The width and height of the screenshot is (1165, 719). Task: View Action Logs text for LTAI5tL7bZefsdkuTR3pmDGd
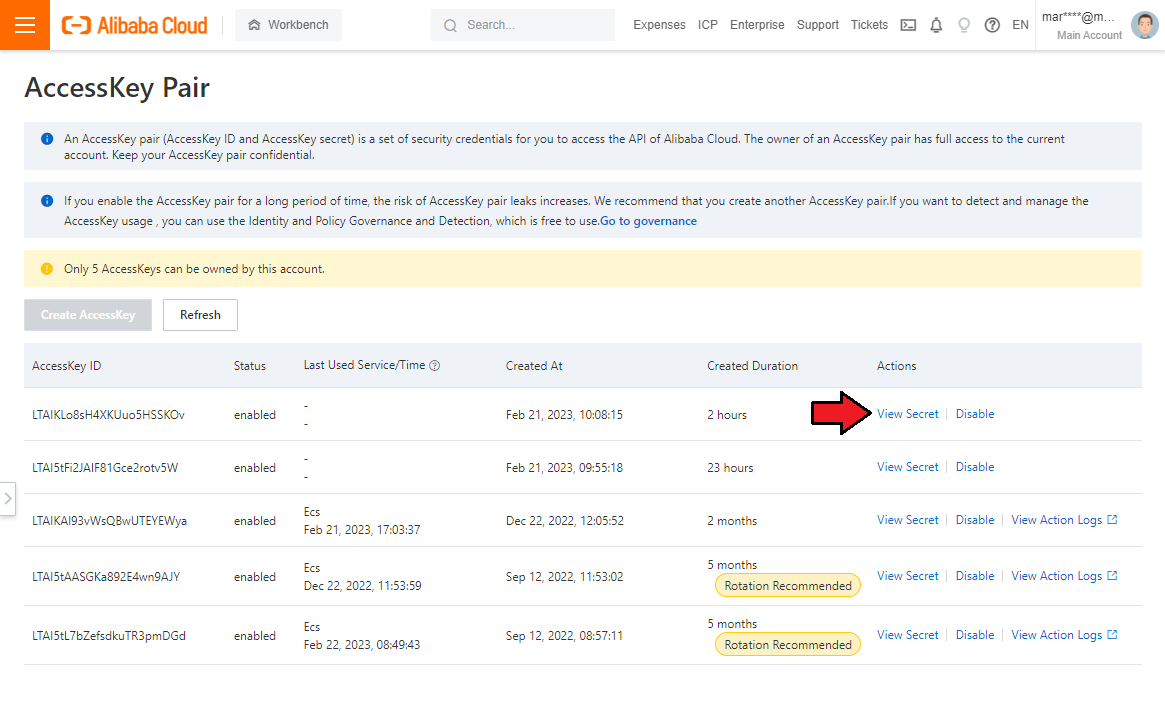[1057, 635]
